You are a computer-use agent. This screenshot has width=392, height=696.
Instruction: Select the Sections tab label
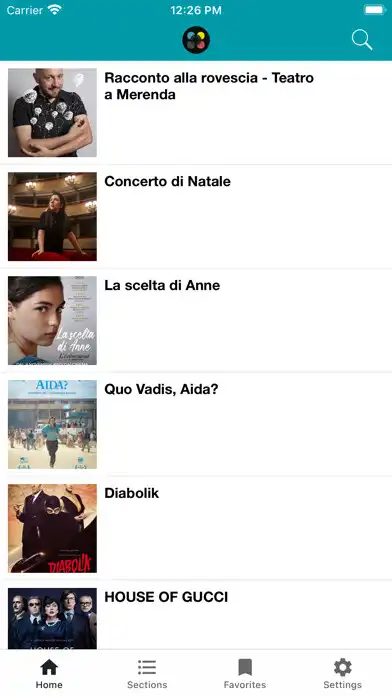[147, 684]
